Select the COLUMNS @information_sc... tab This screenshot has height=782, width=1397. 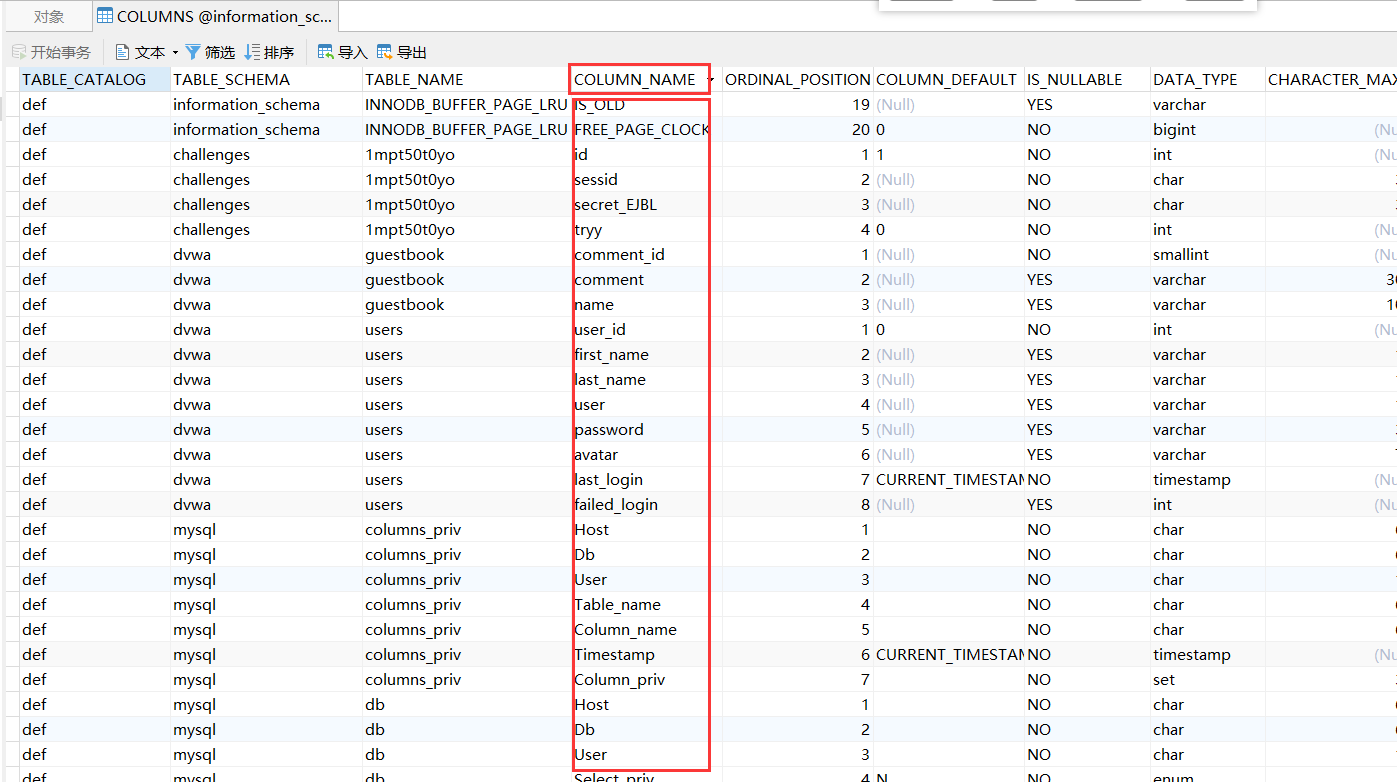tap(214, 17)
